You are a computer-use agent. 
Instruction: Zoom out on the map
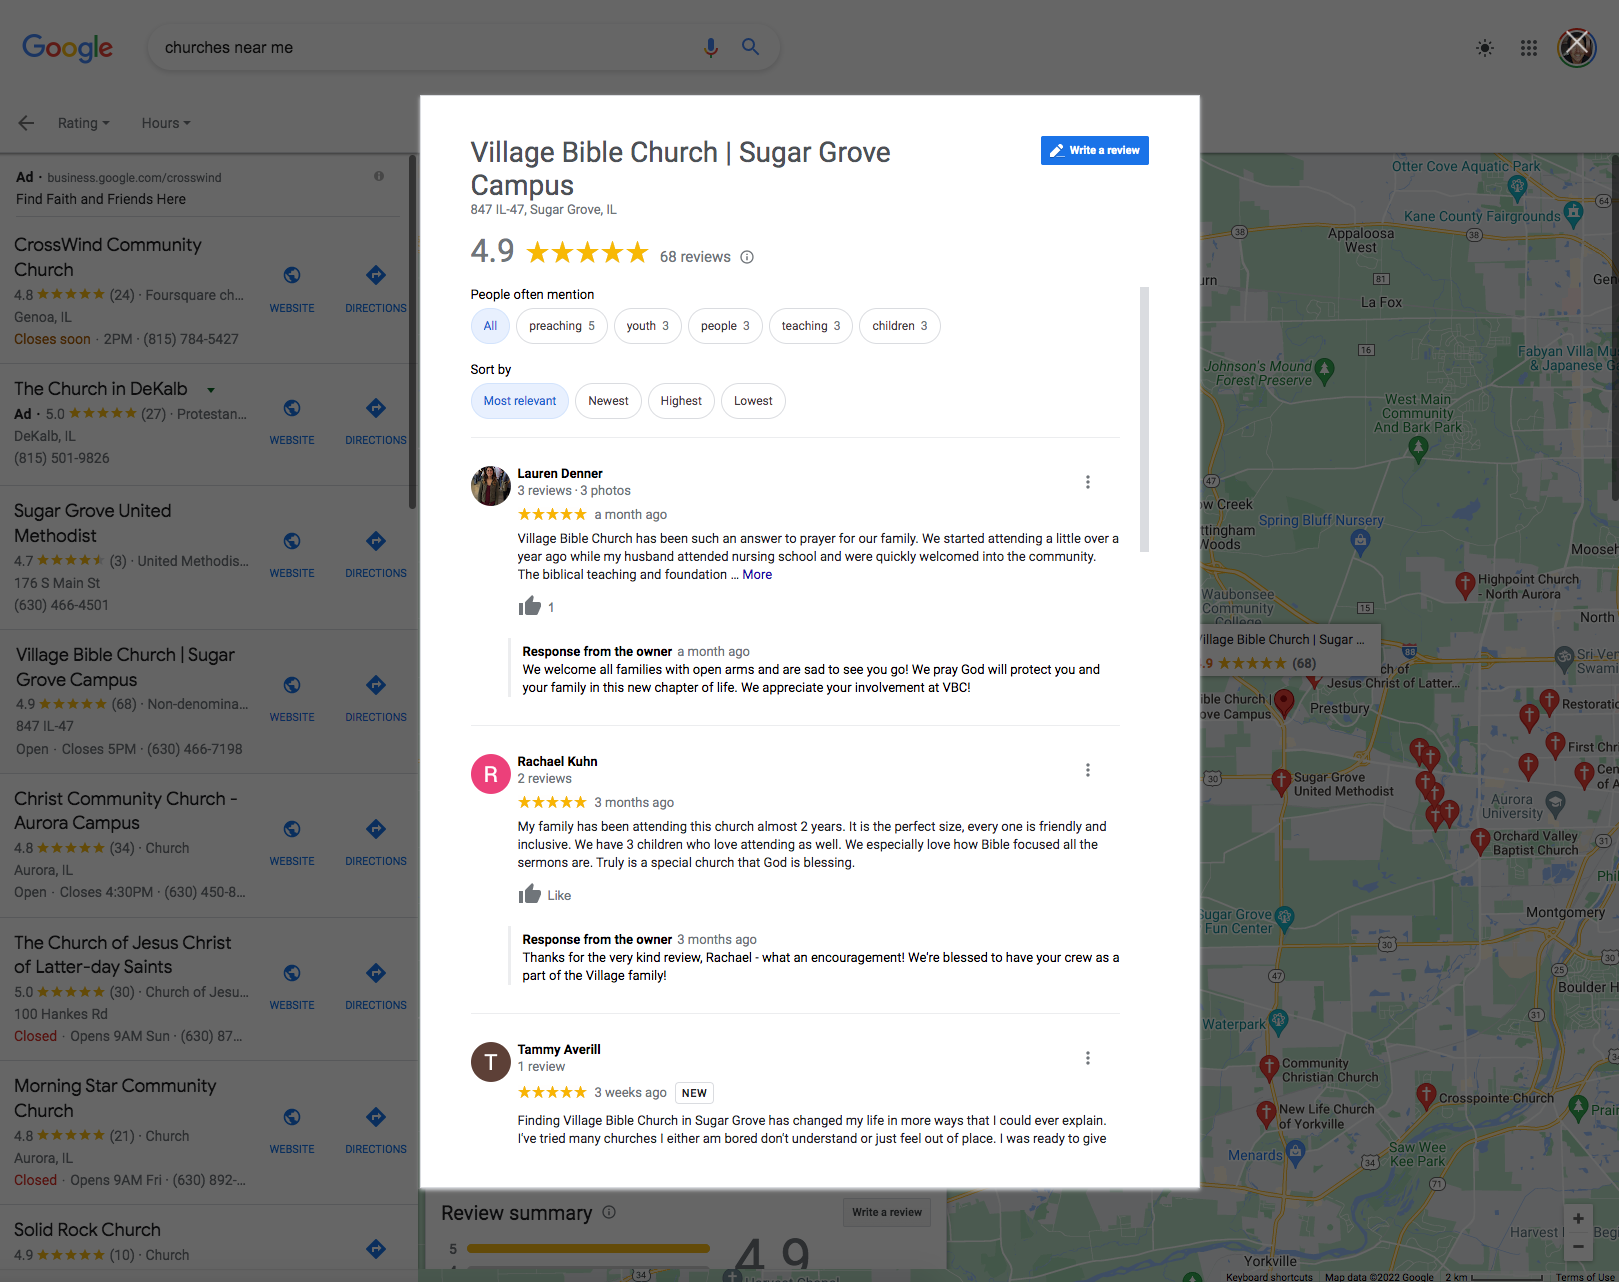point(1577,1246)
